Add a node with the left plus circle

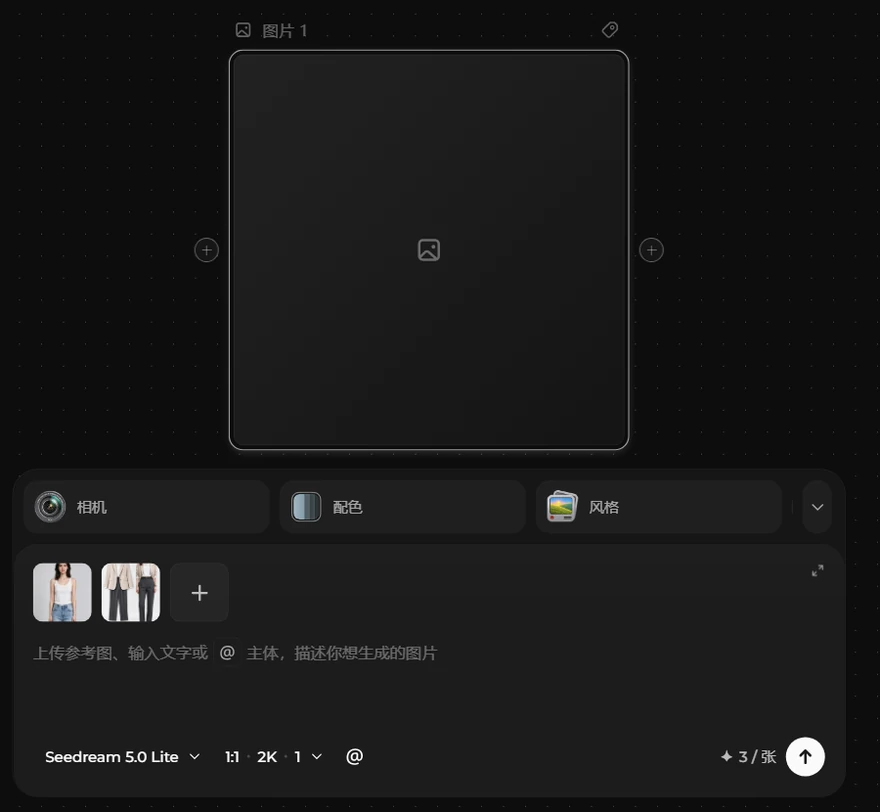pyautogui.click(x=207, y=250)
